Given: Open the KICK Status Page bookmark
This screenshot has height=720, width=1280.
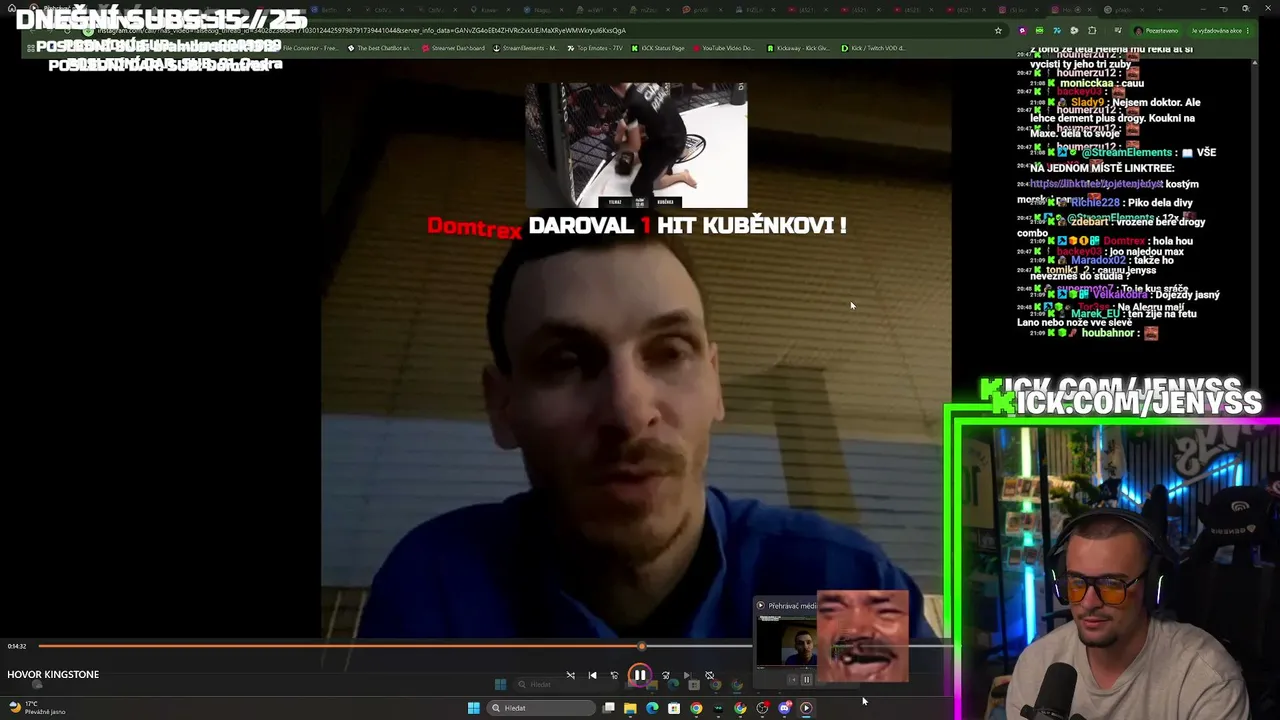Looking at the screenshot, I should 658,48.
